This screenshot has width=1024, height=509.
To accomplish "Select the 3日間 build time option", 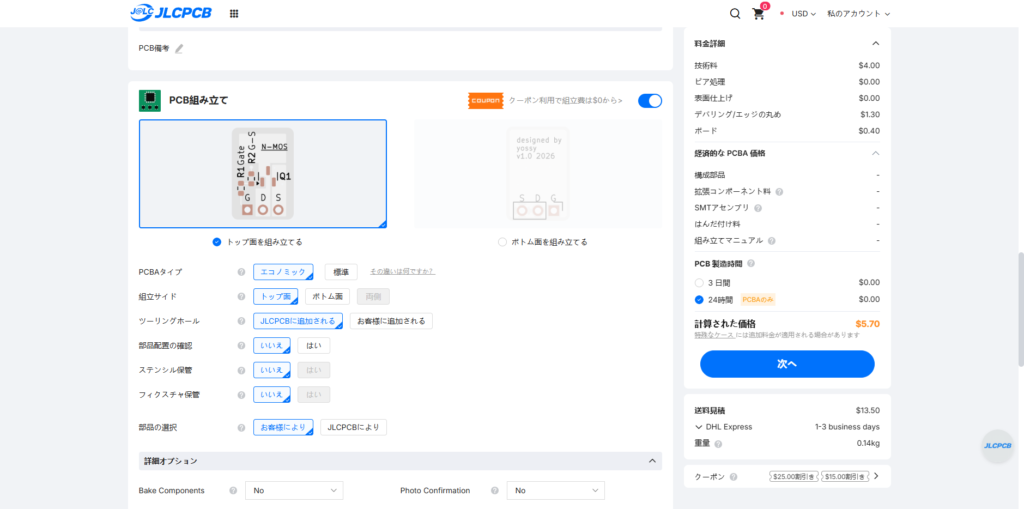I will (699, 283).
